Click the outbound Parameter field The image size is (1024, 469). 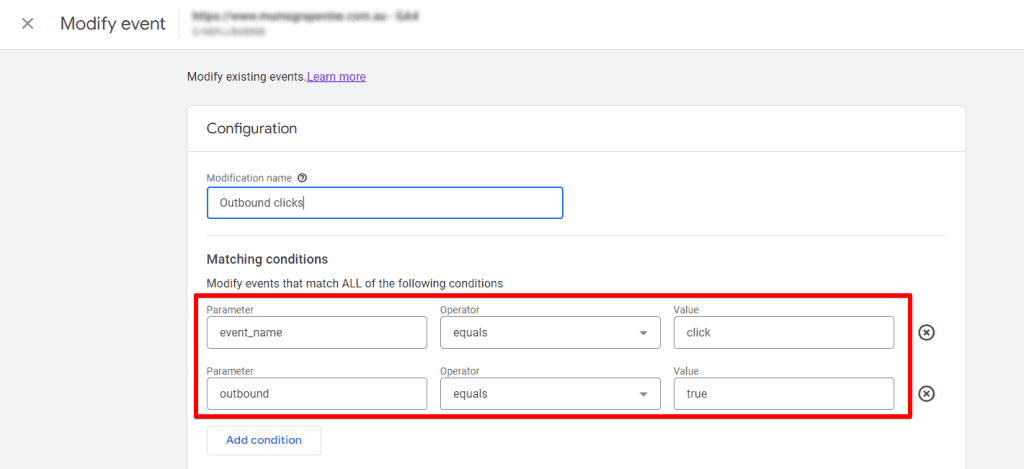point(316,394)
